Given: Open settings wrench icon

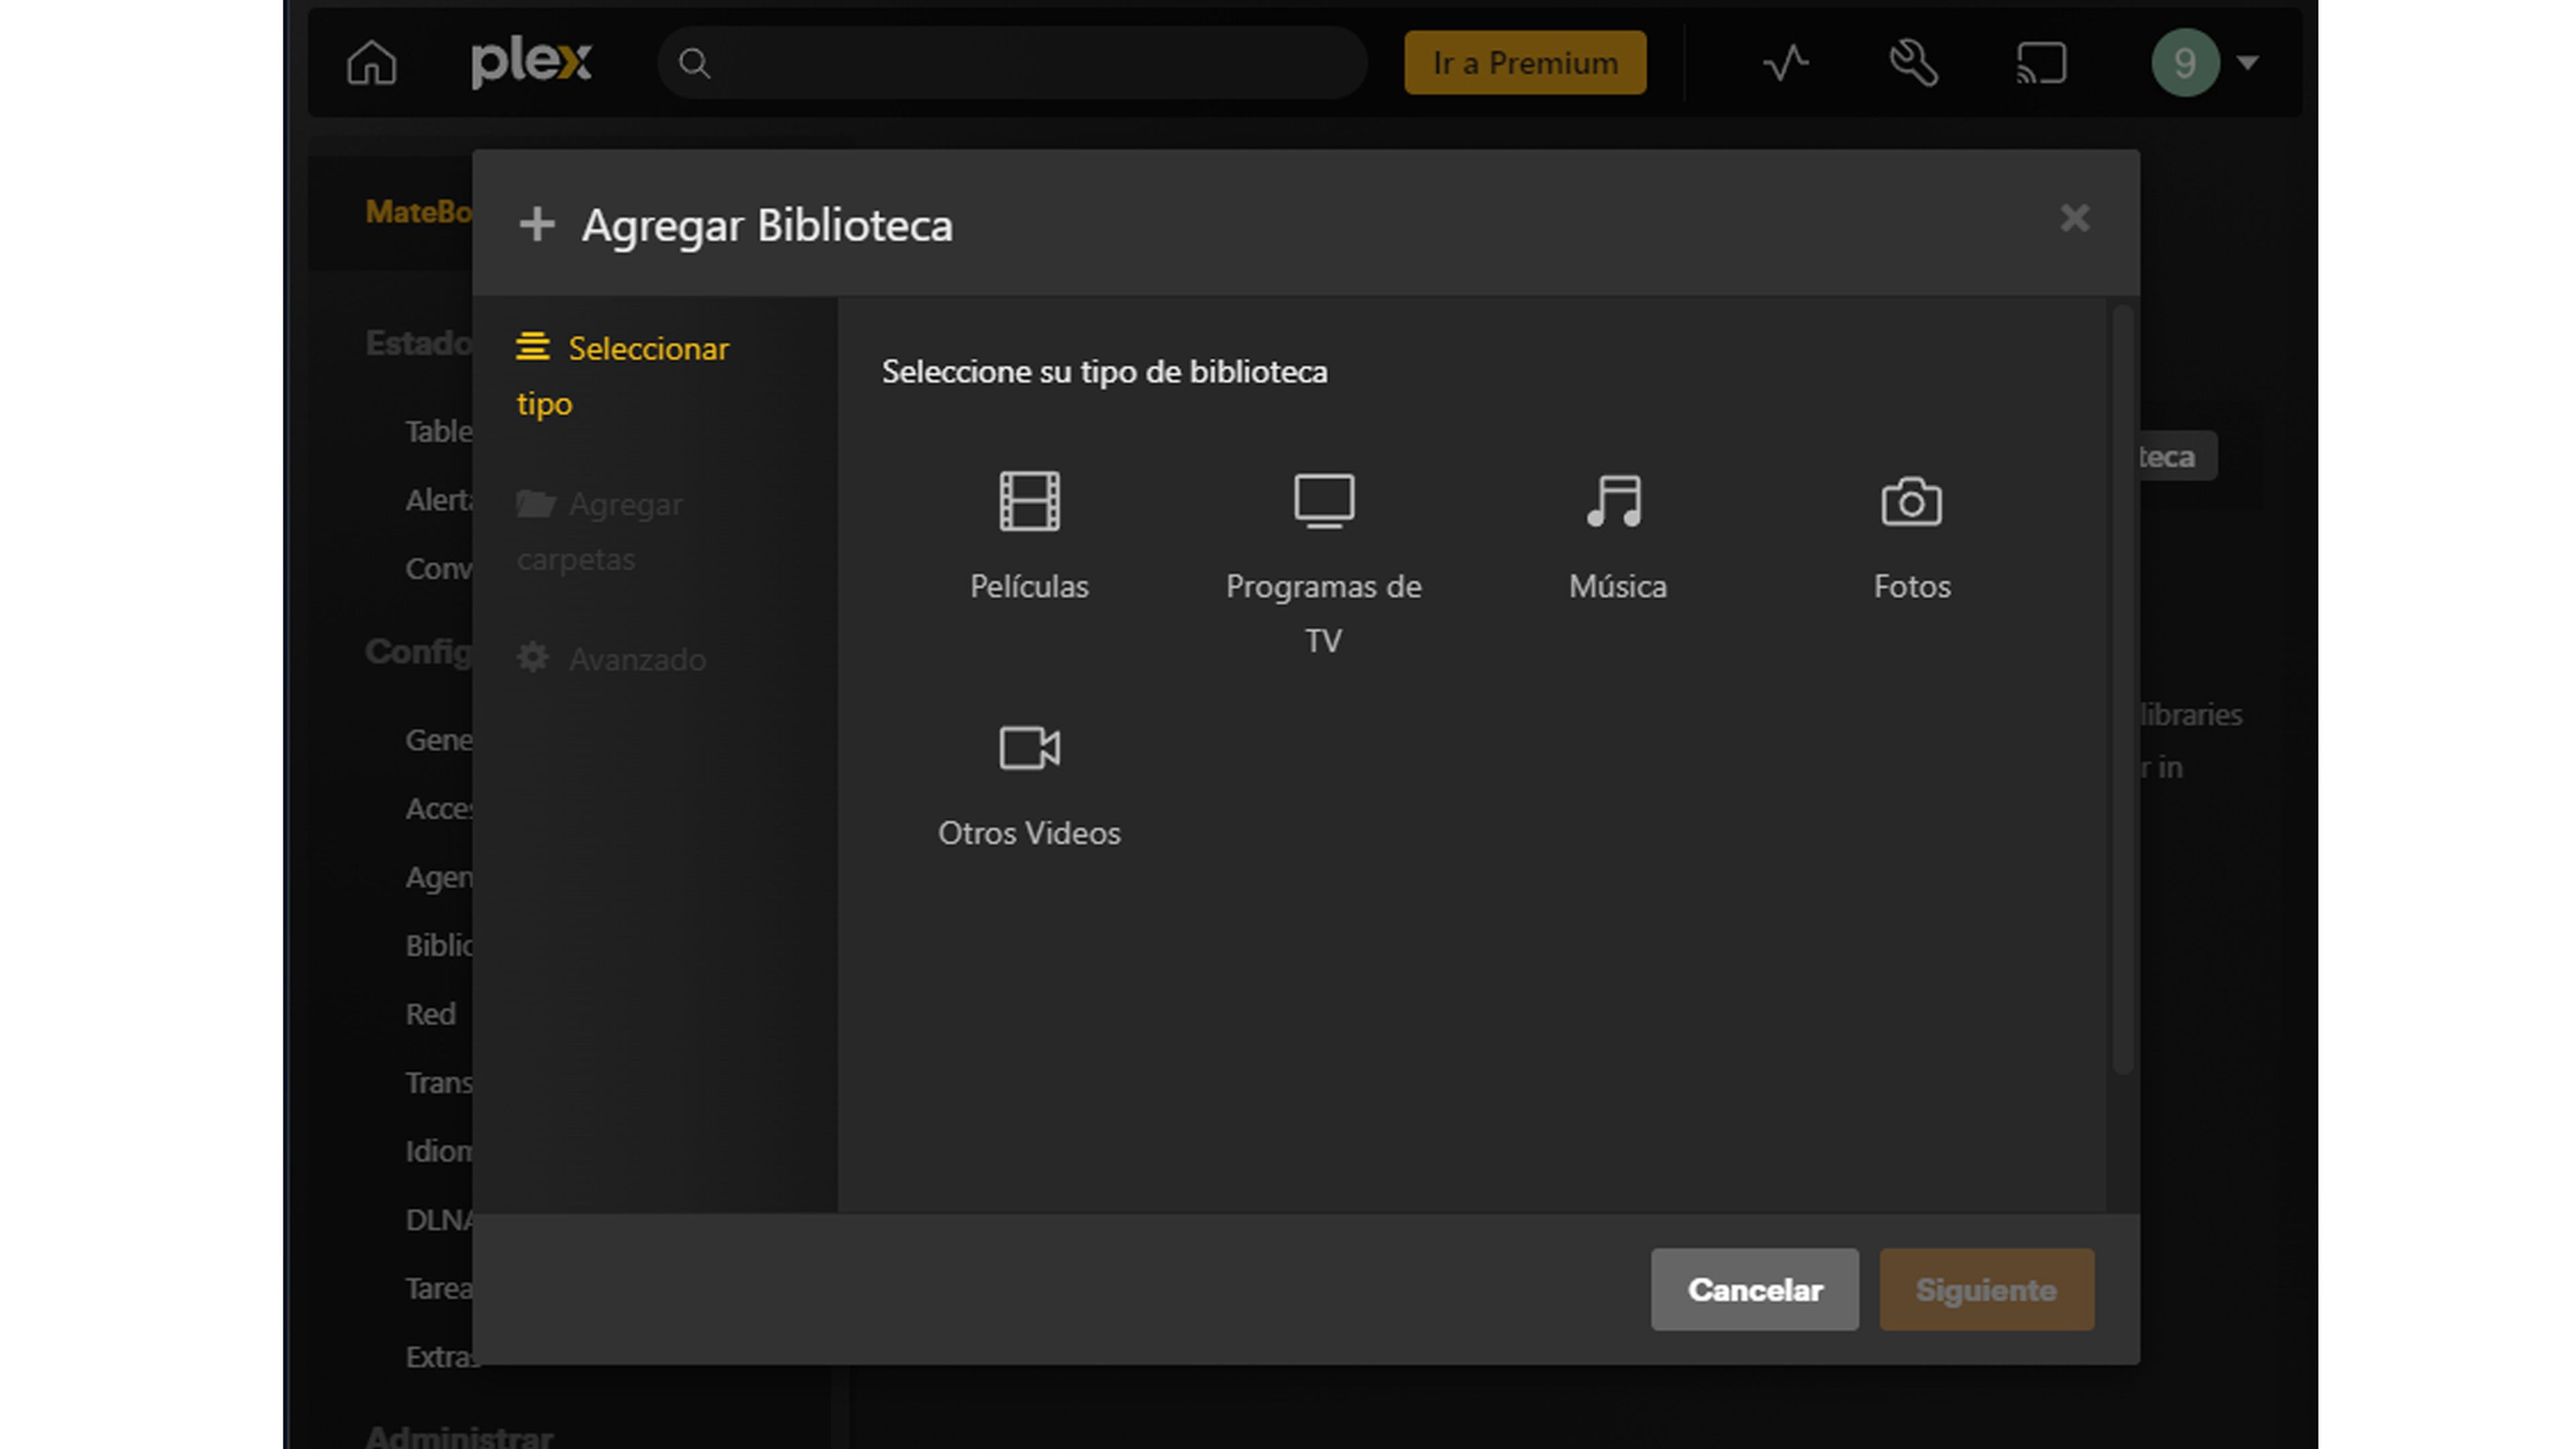Looking at the screenshot, I should click(1913, 63).
